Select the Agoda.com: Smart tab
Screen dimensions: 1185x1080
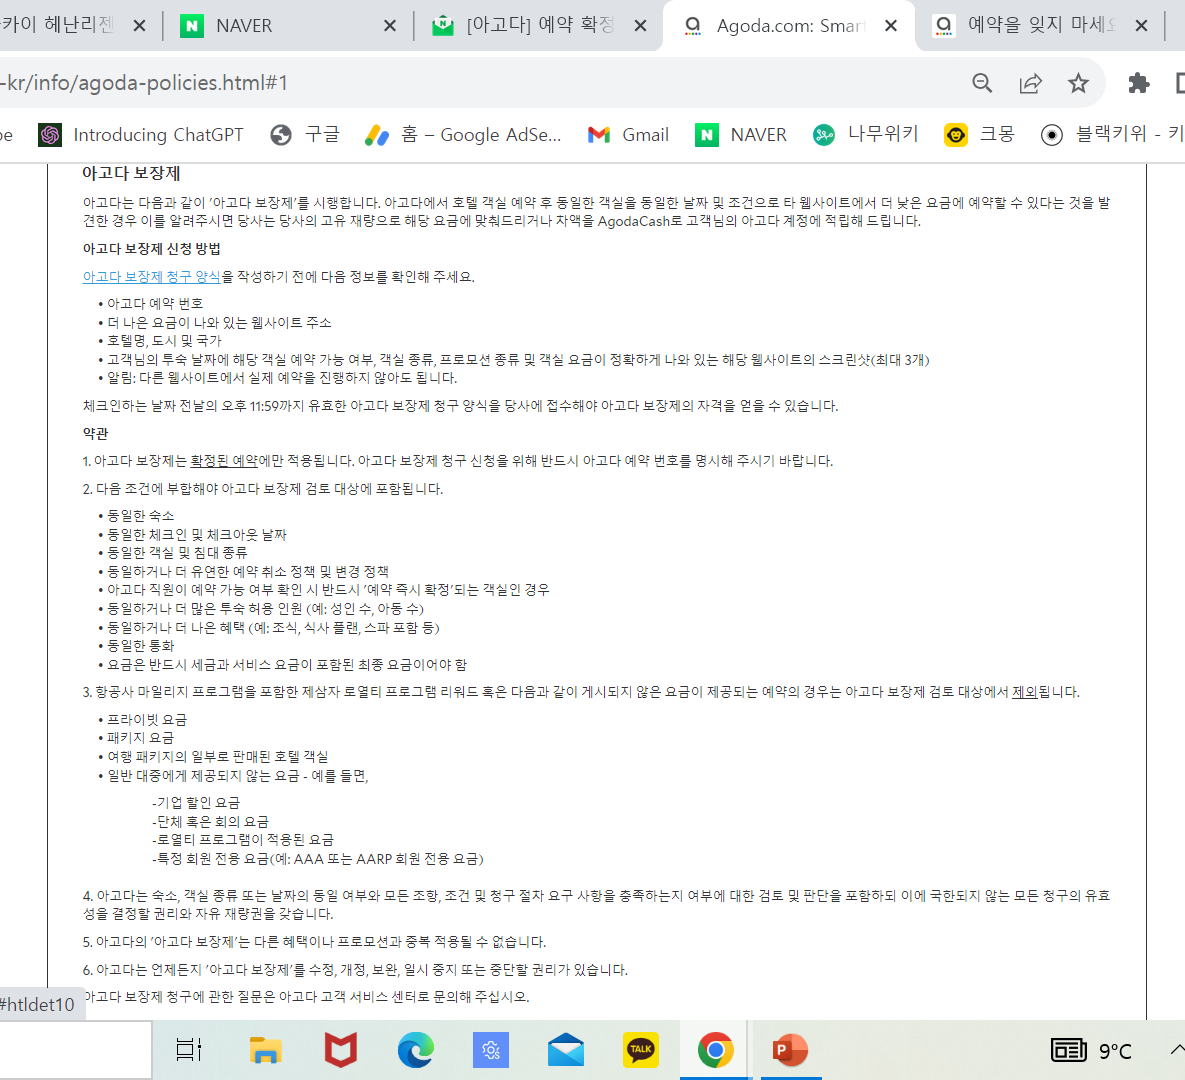[x=789, y=26]
